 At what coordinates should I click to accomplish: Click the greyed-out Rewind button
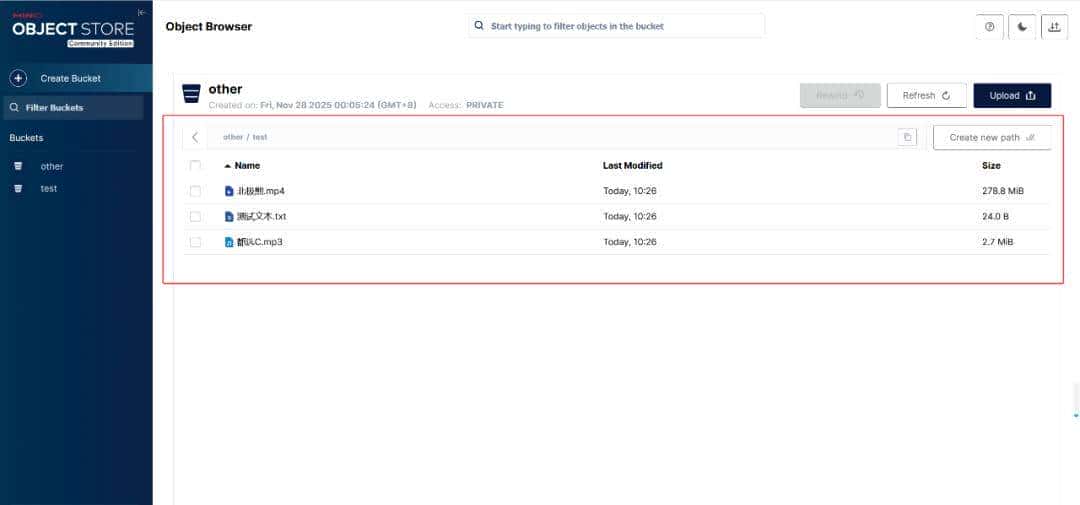tap(840, 96)
